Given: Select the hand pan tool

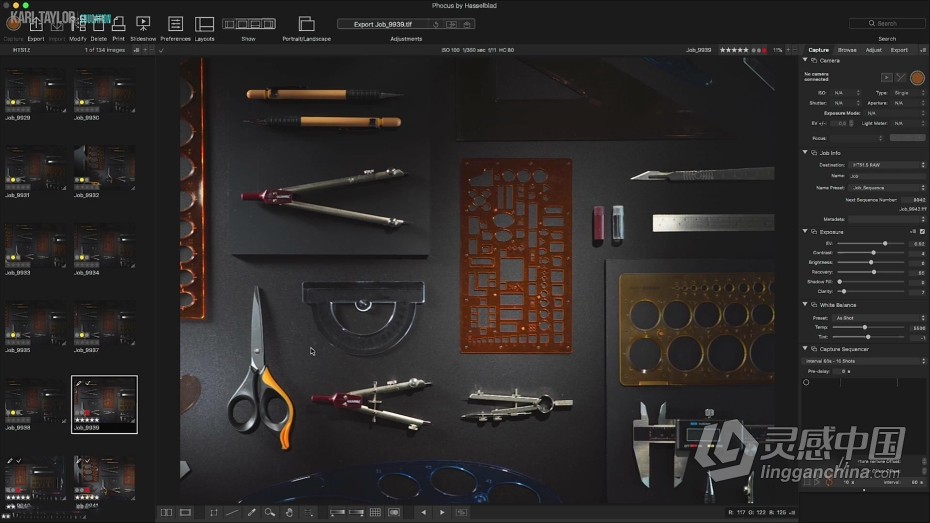Looking at the screenshot, I should click(x=289, y=512).
